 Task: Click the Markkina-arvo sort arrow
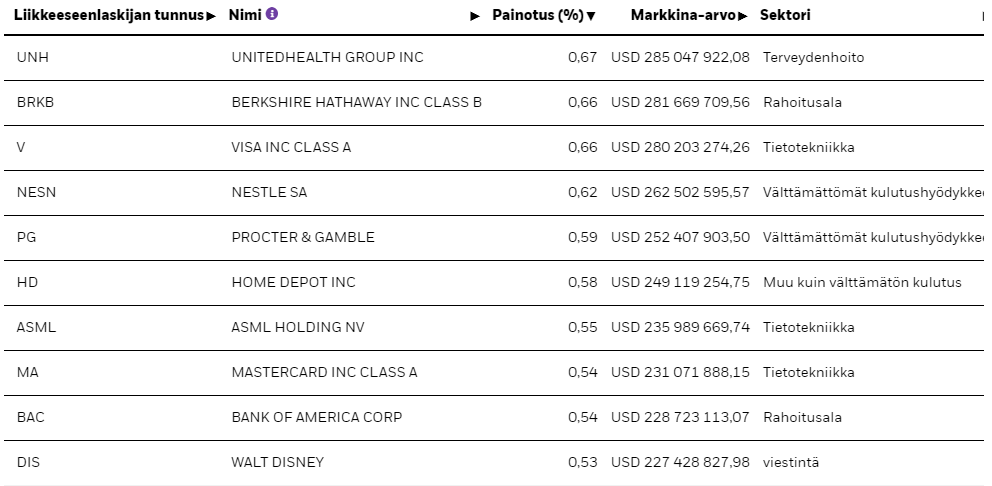coord(743,16)
